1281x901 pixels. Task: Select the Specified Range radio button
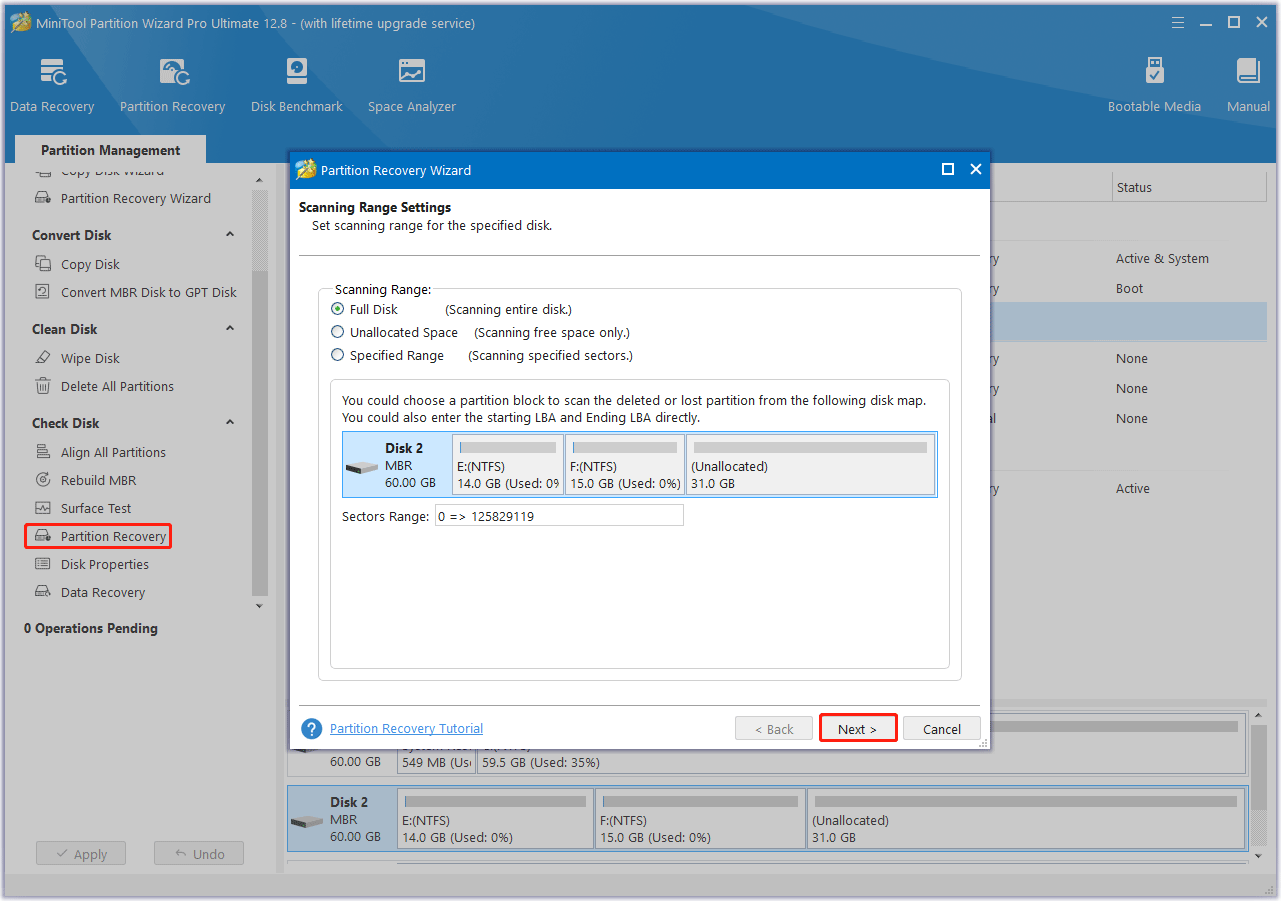click(338, 356)
